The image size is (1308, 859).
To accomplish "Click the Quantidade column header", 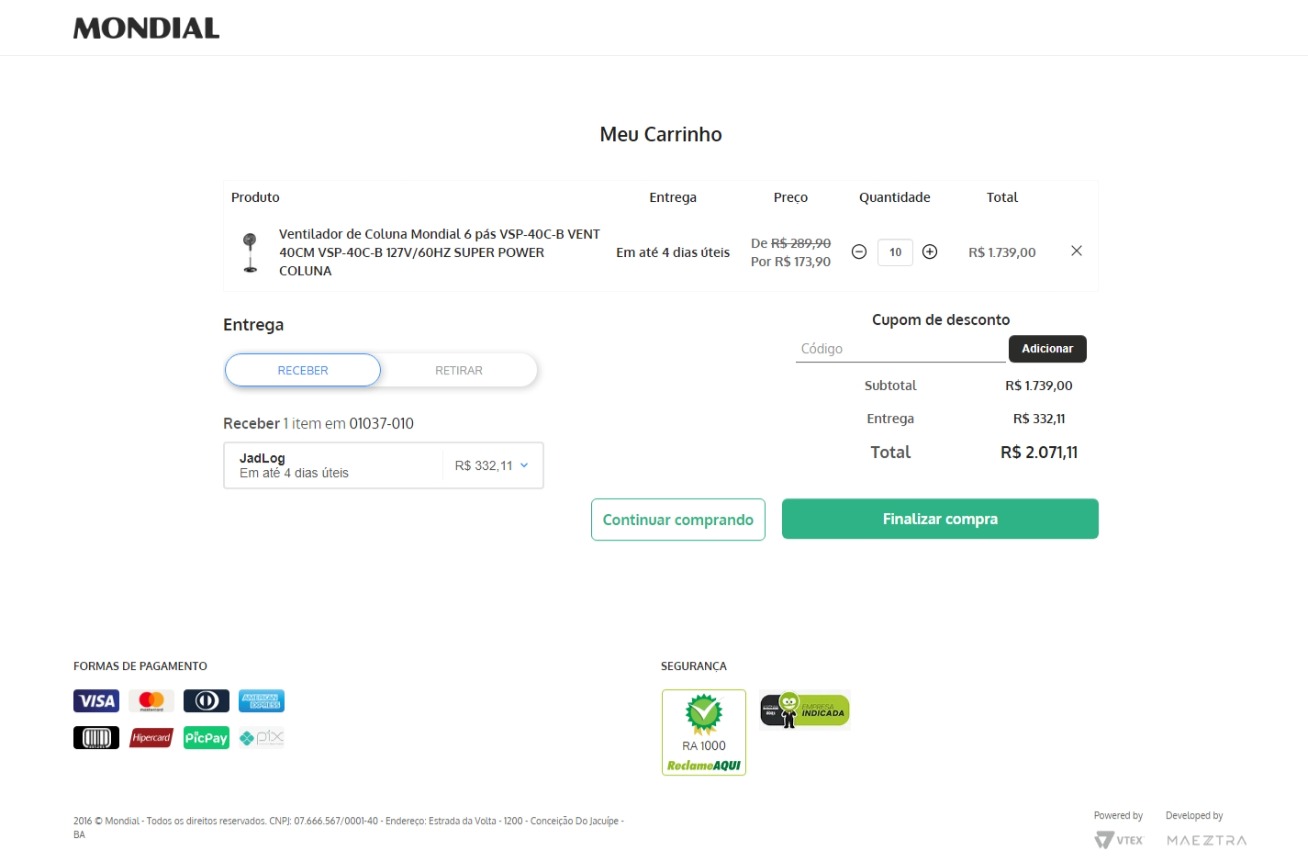I will (x=895, y=197).
